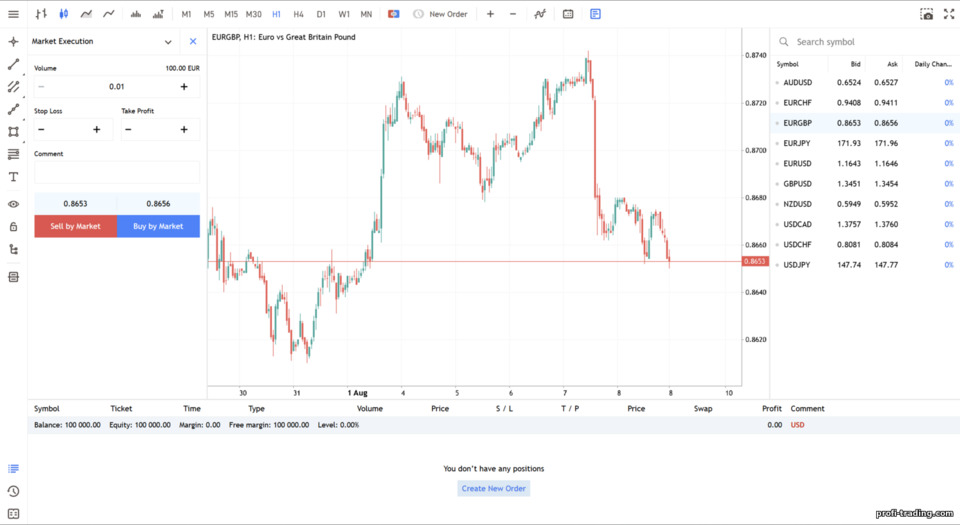Switch chart to candlestick view

click(64, 14)
